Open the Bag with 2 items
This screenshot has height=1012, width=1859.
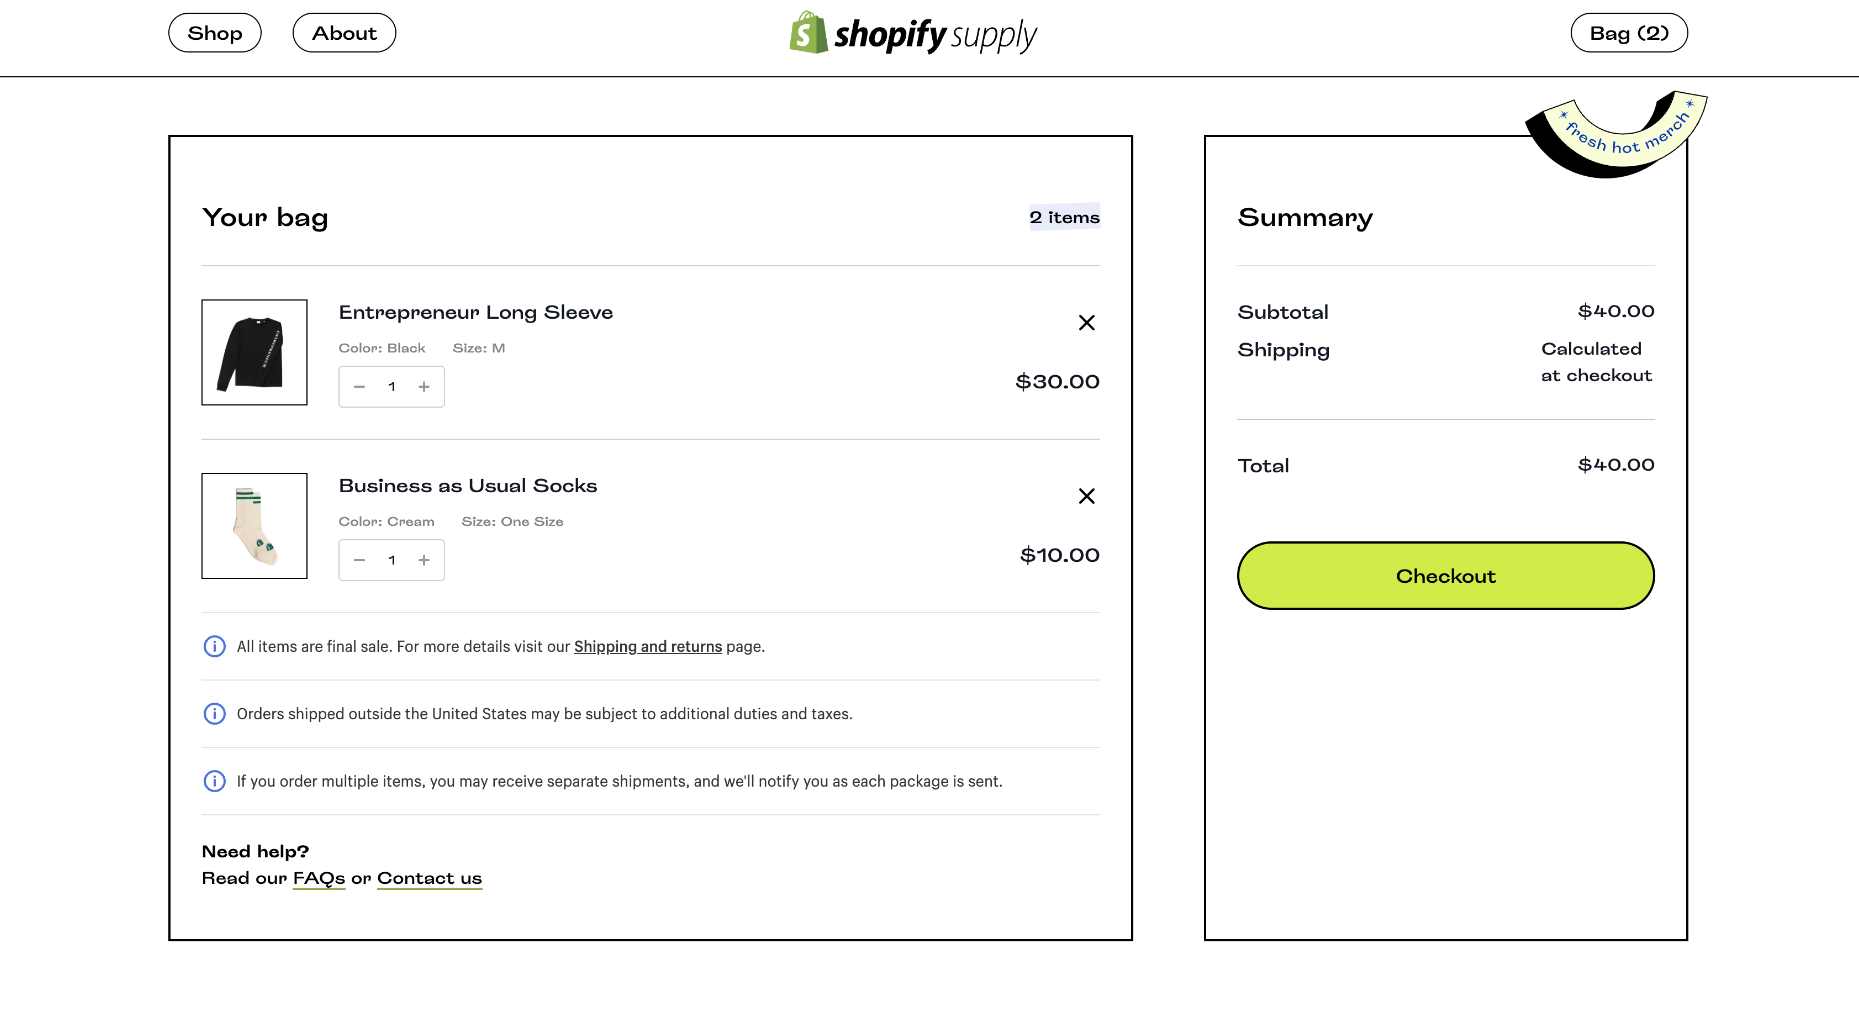(1629, 32)
